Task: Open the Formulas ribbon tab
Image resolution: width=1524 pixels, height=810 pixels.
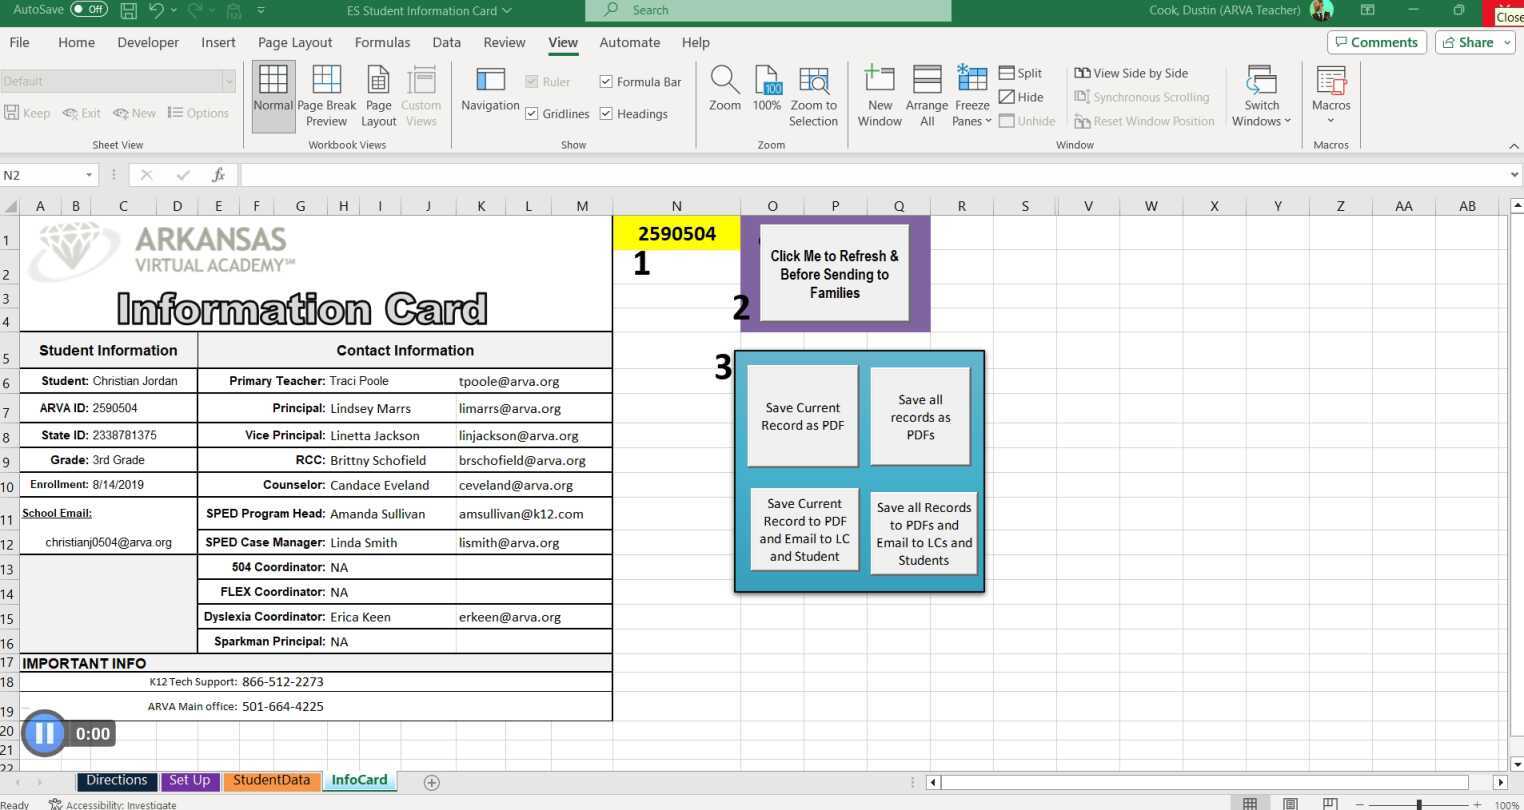Action: [x=382, y=42]
